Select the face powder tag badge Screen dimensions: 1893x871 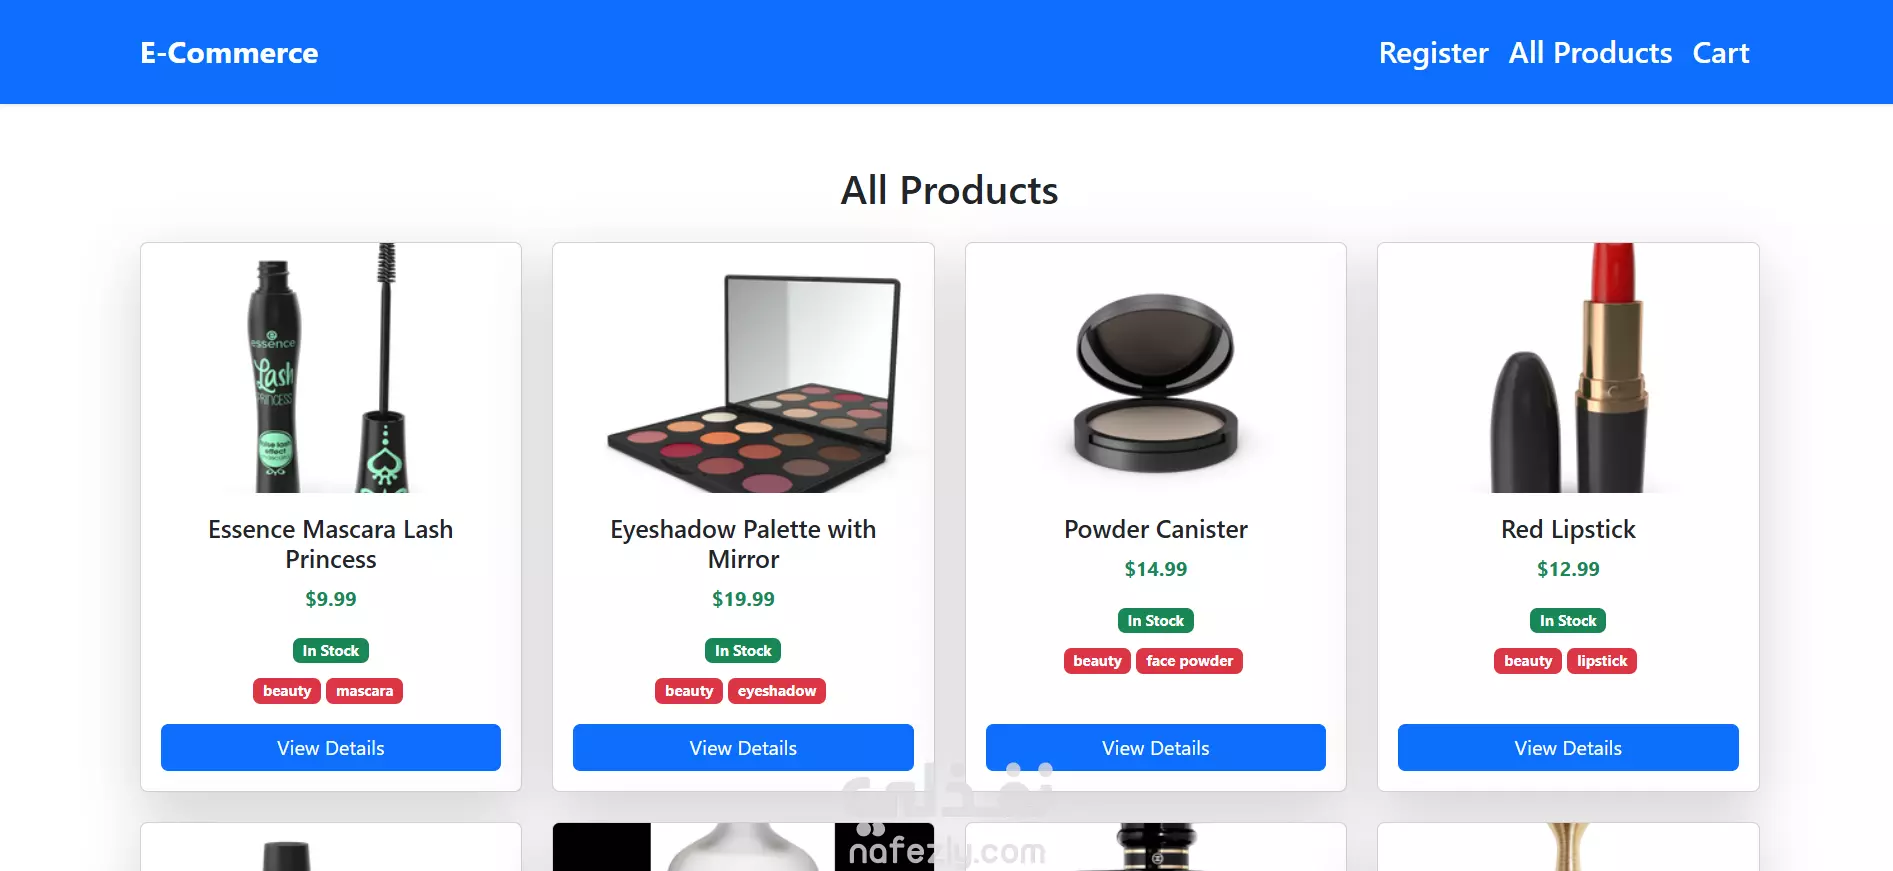(x=1189, y=661)
